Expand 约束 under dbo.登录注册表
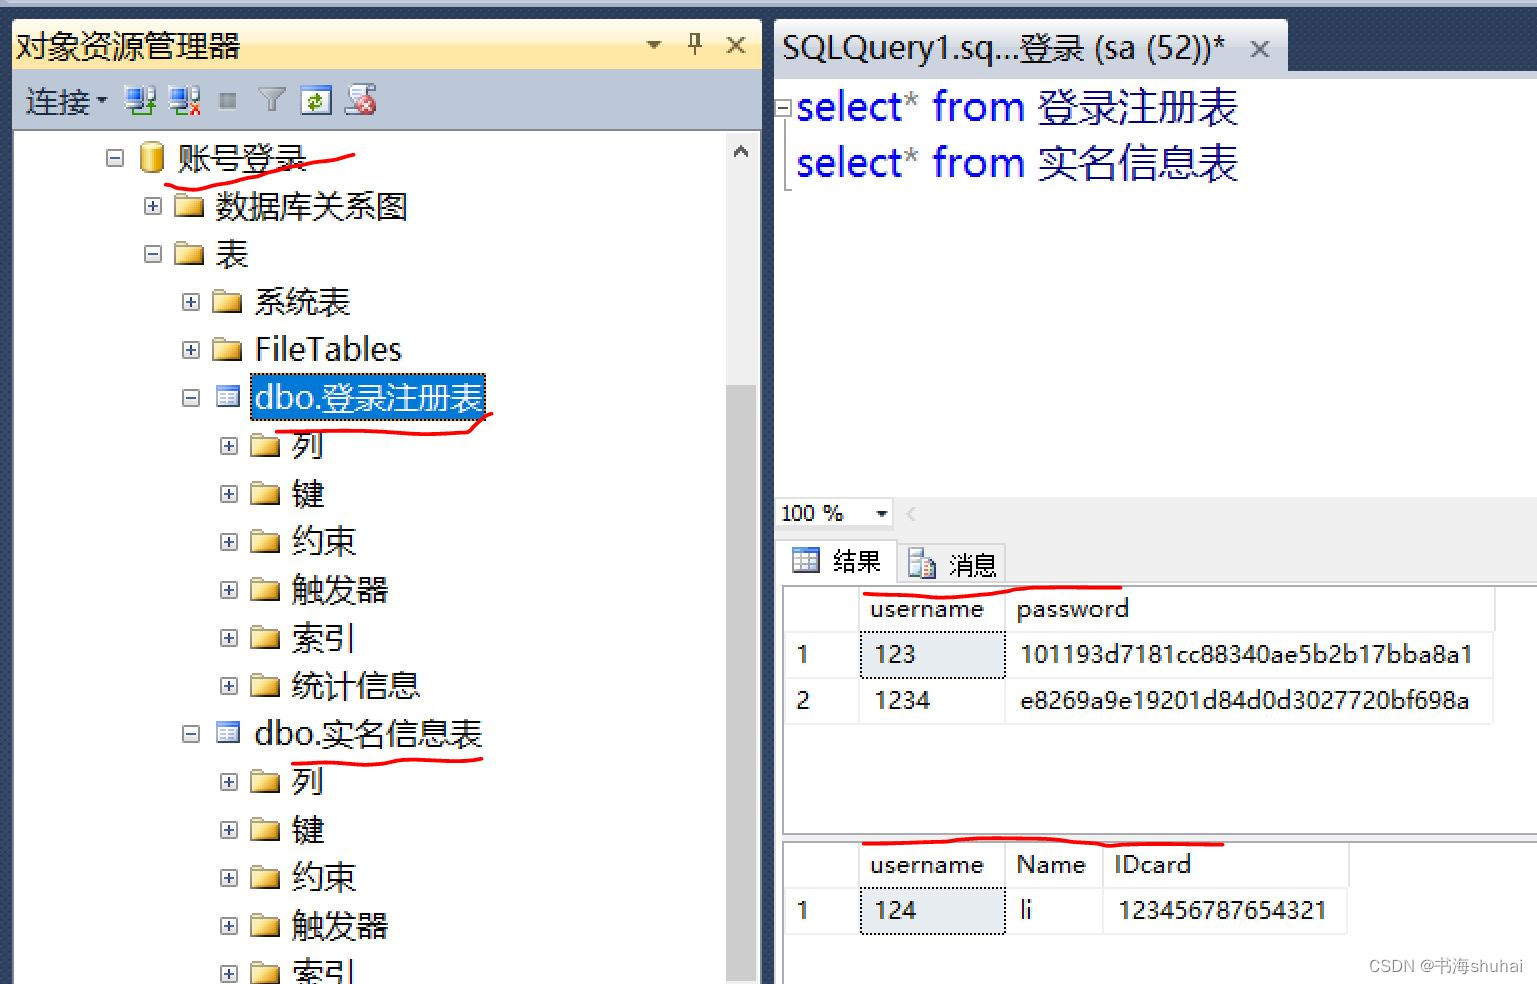This screenshot has width=1537, height=984. 229,542
